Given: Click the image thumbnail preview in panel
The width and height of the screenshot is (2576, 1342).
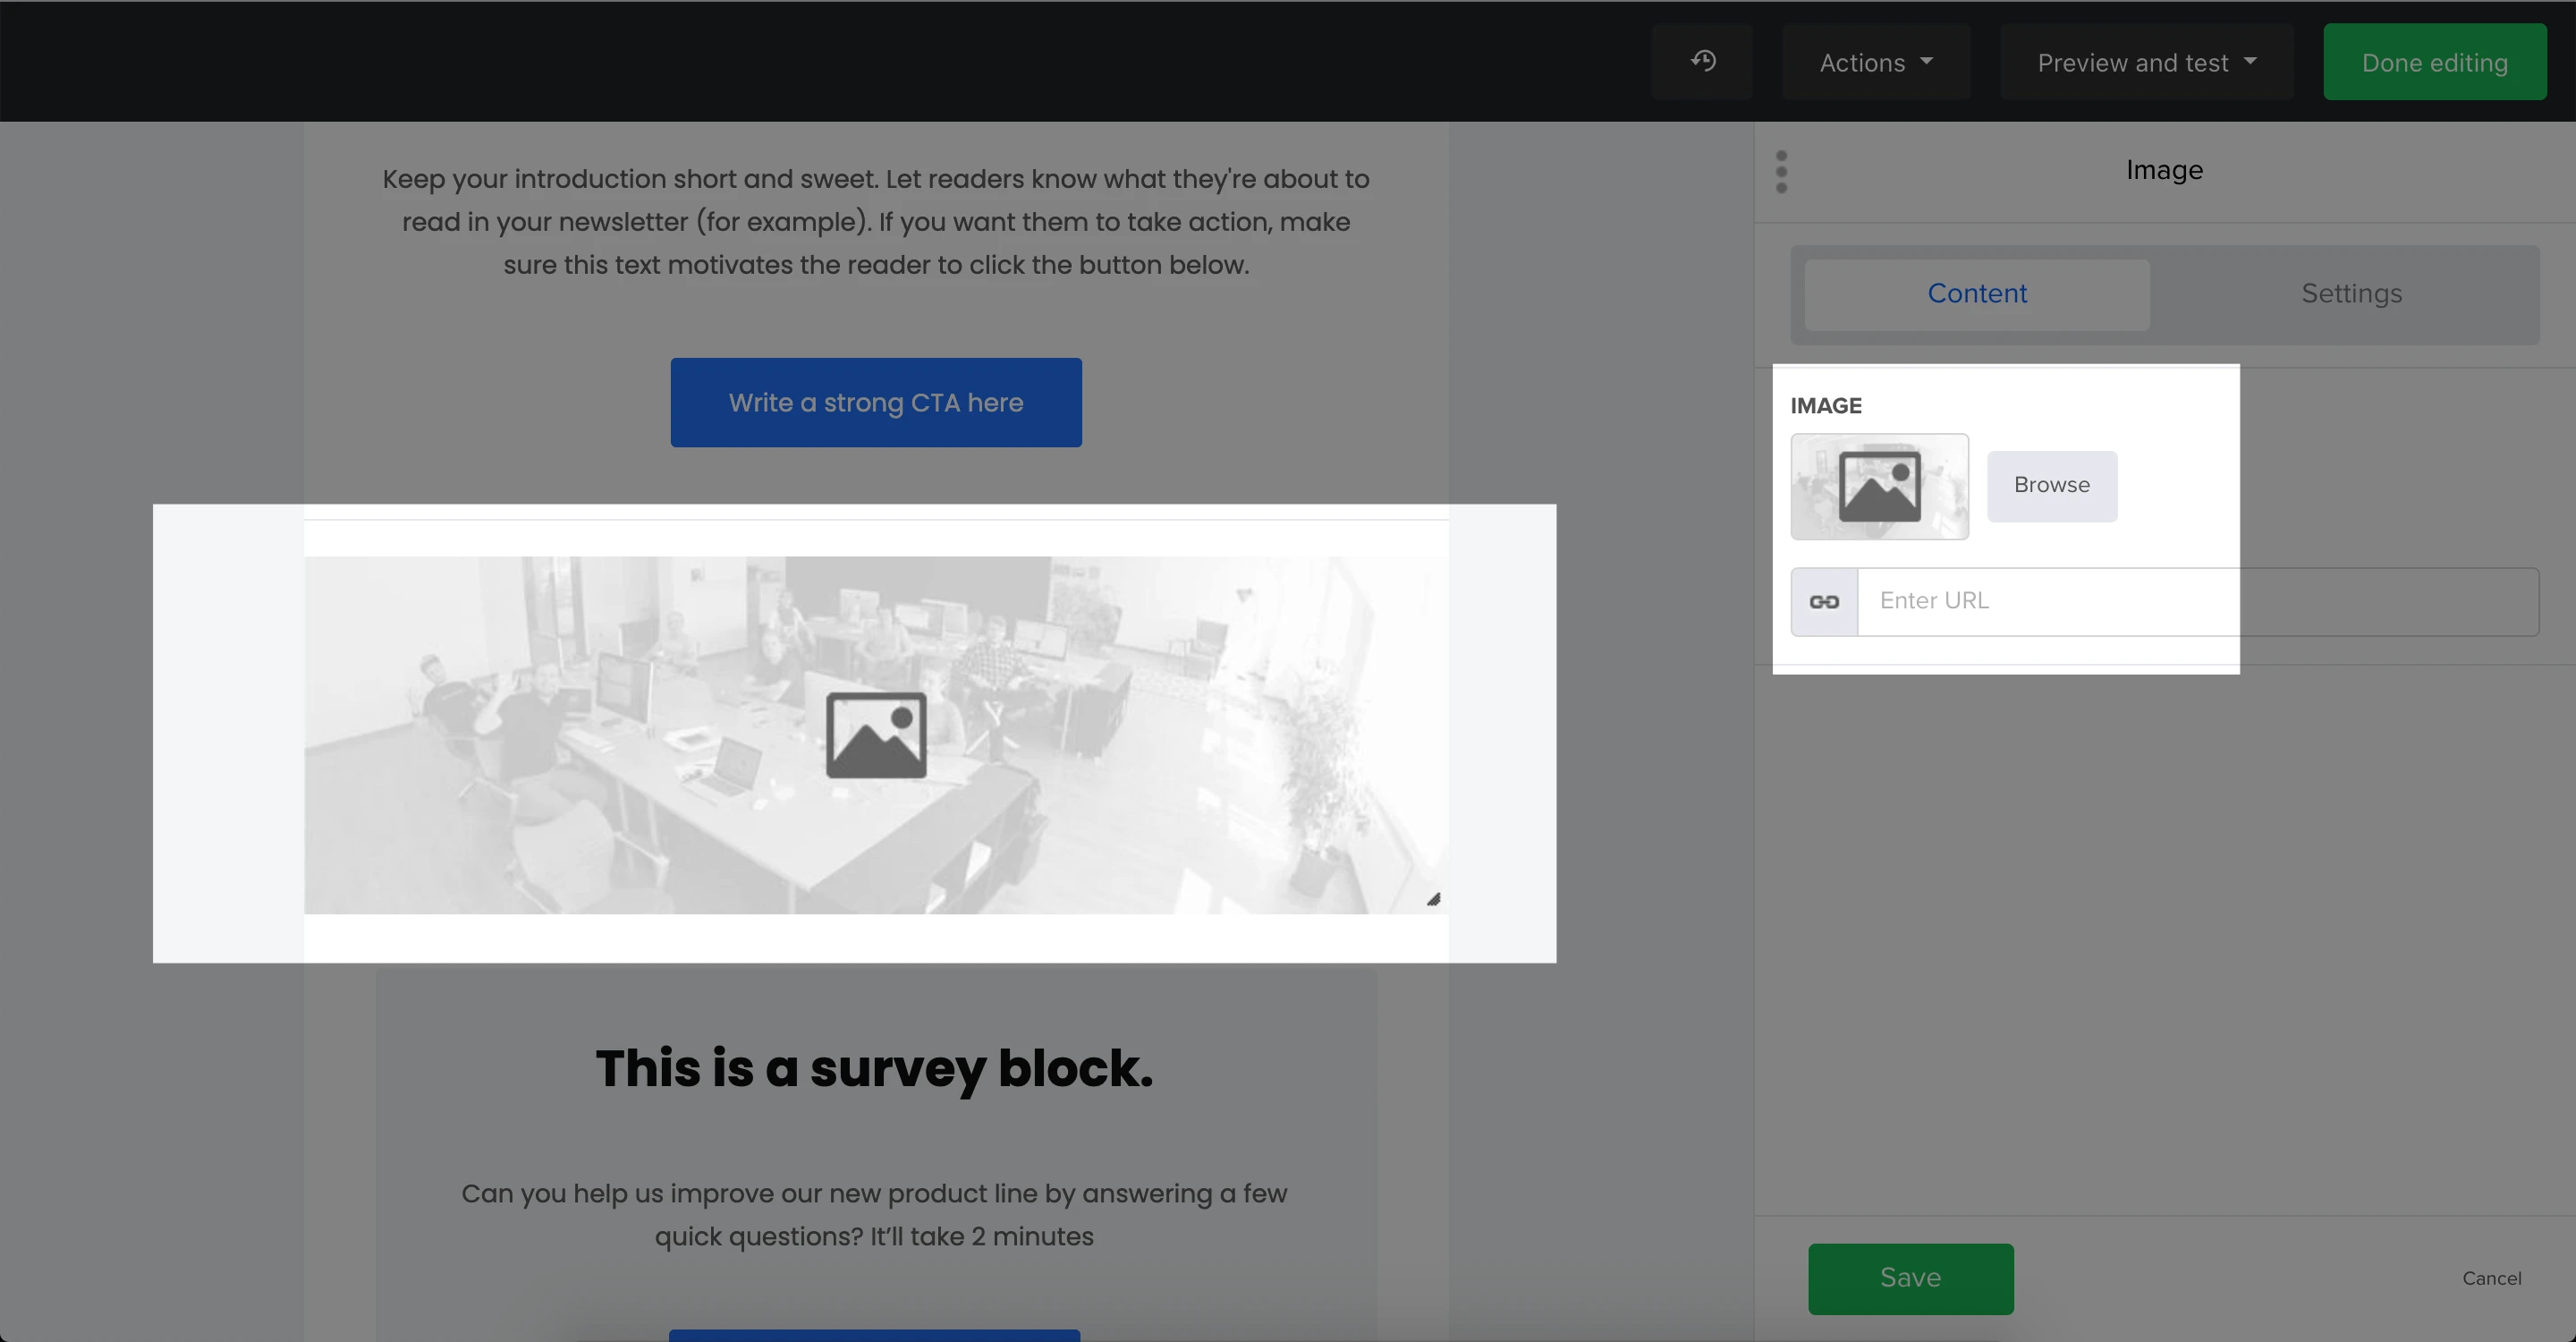Looking at the screenshot, I should pyautogui.click(x=1879, y=487).
